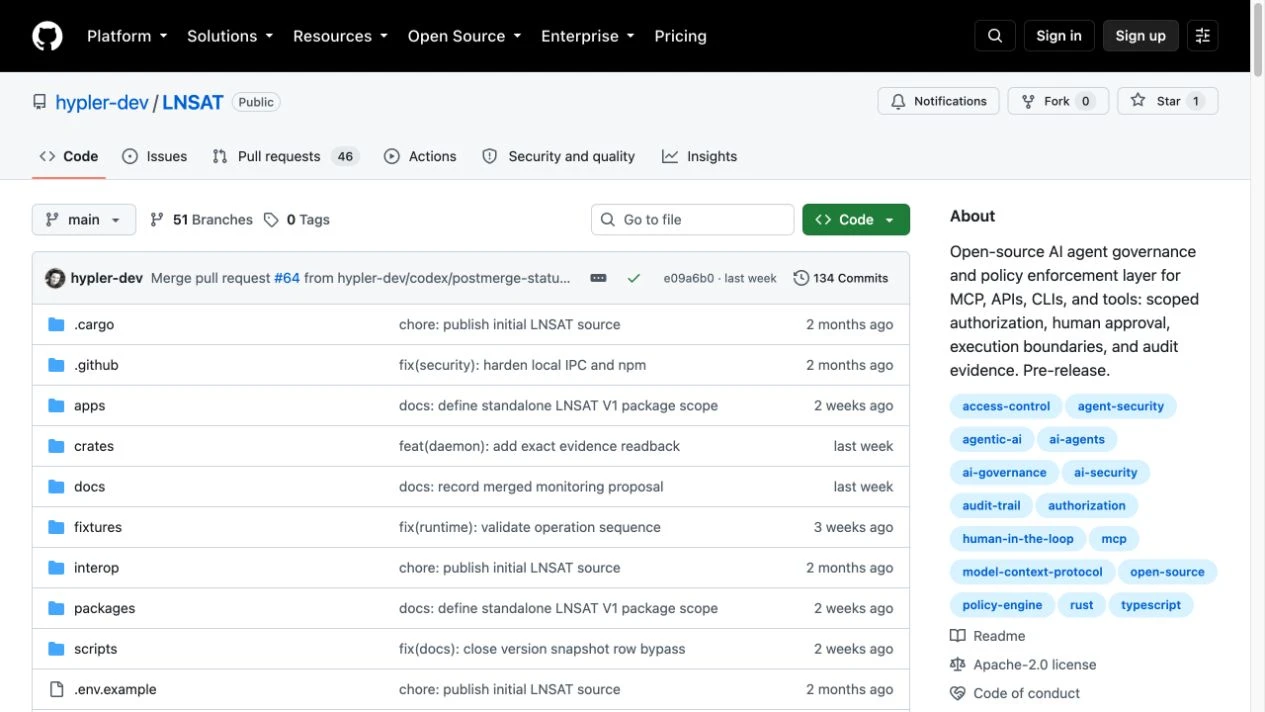
Task: Open the hypler-dev owner link
Action: pyautogui.click(x=102, y=102)
